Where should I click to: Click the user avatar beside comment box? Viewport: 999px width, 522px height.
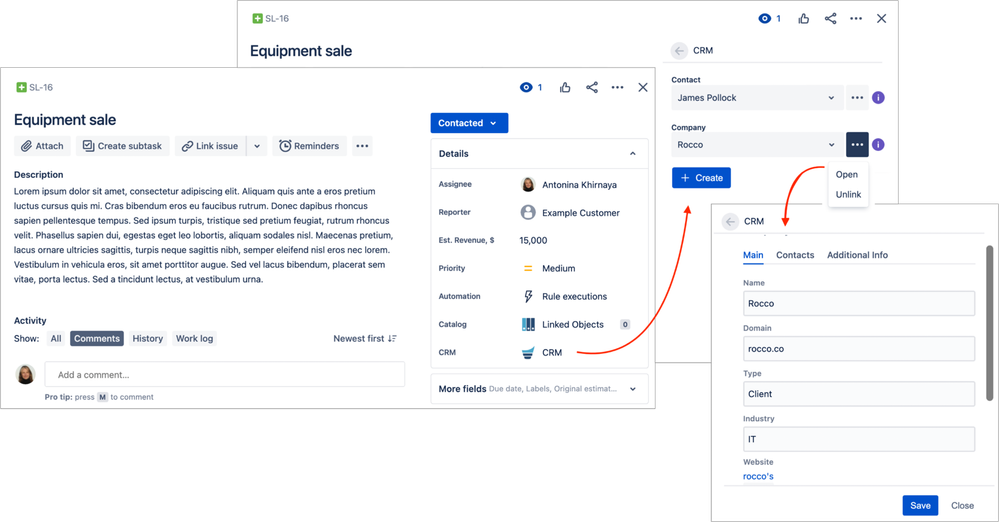pyautogui.click(x=25, y=375)
